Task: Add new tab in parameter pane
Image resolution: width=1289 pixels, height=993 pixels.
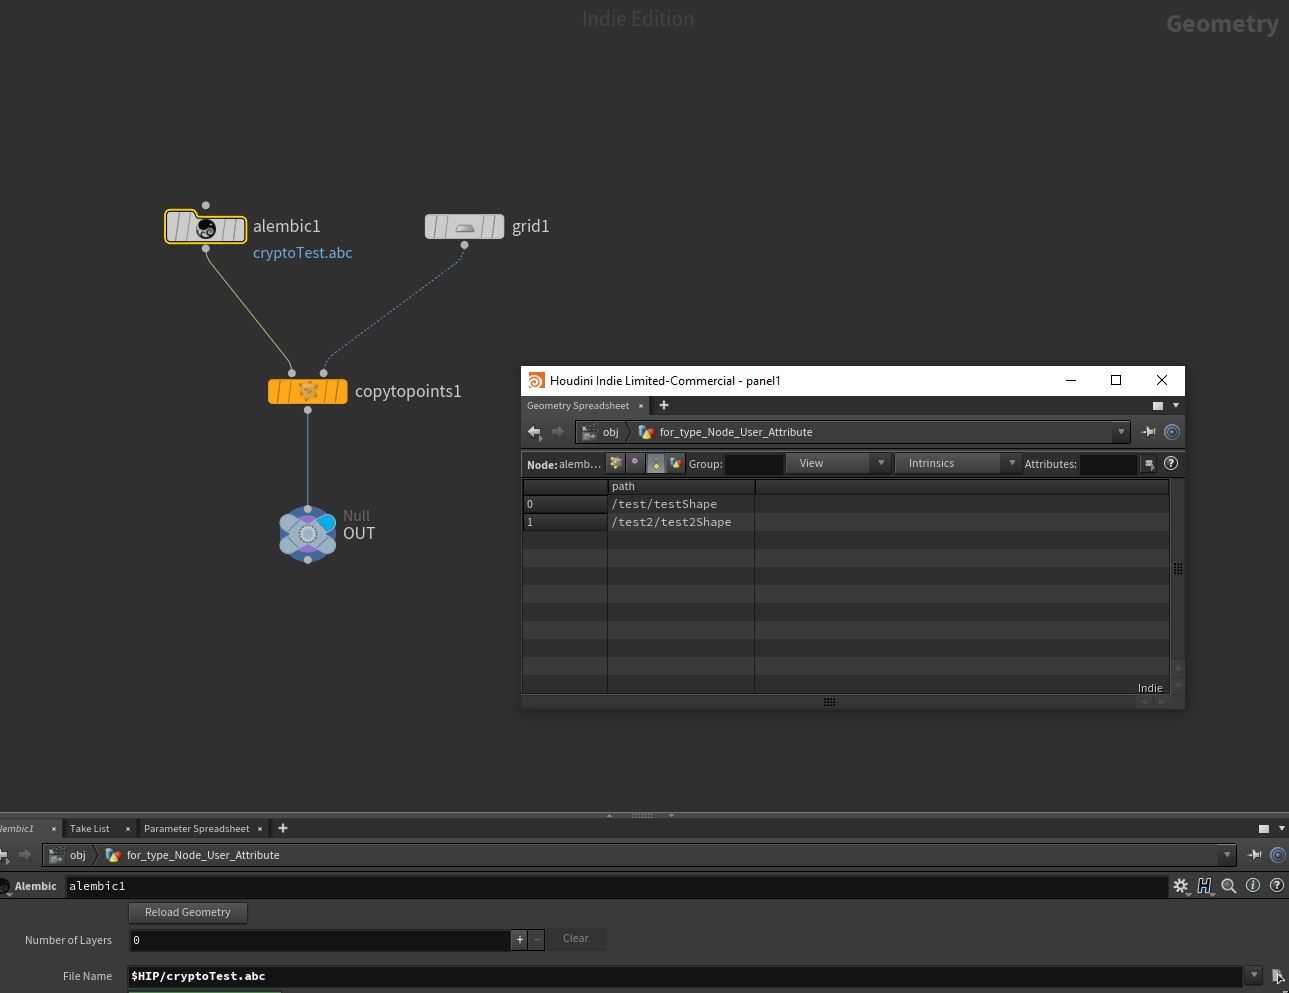Action: click(x=283, y=828)
